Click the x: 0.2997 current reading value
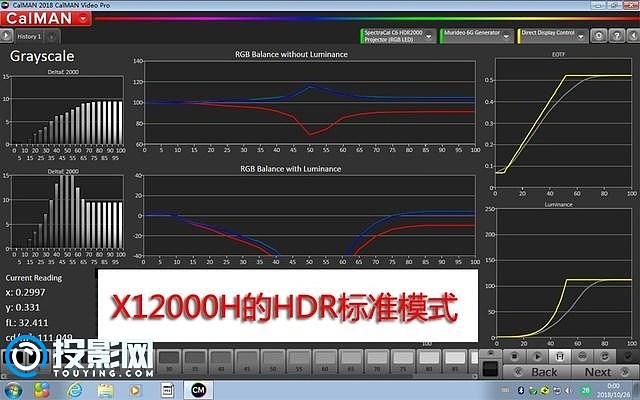Screen dimensions: 640x400 point(25,292)
